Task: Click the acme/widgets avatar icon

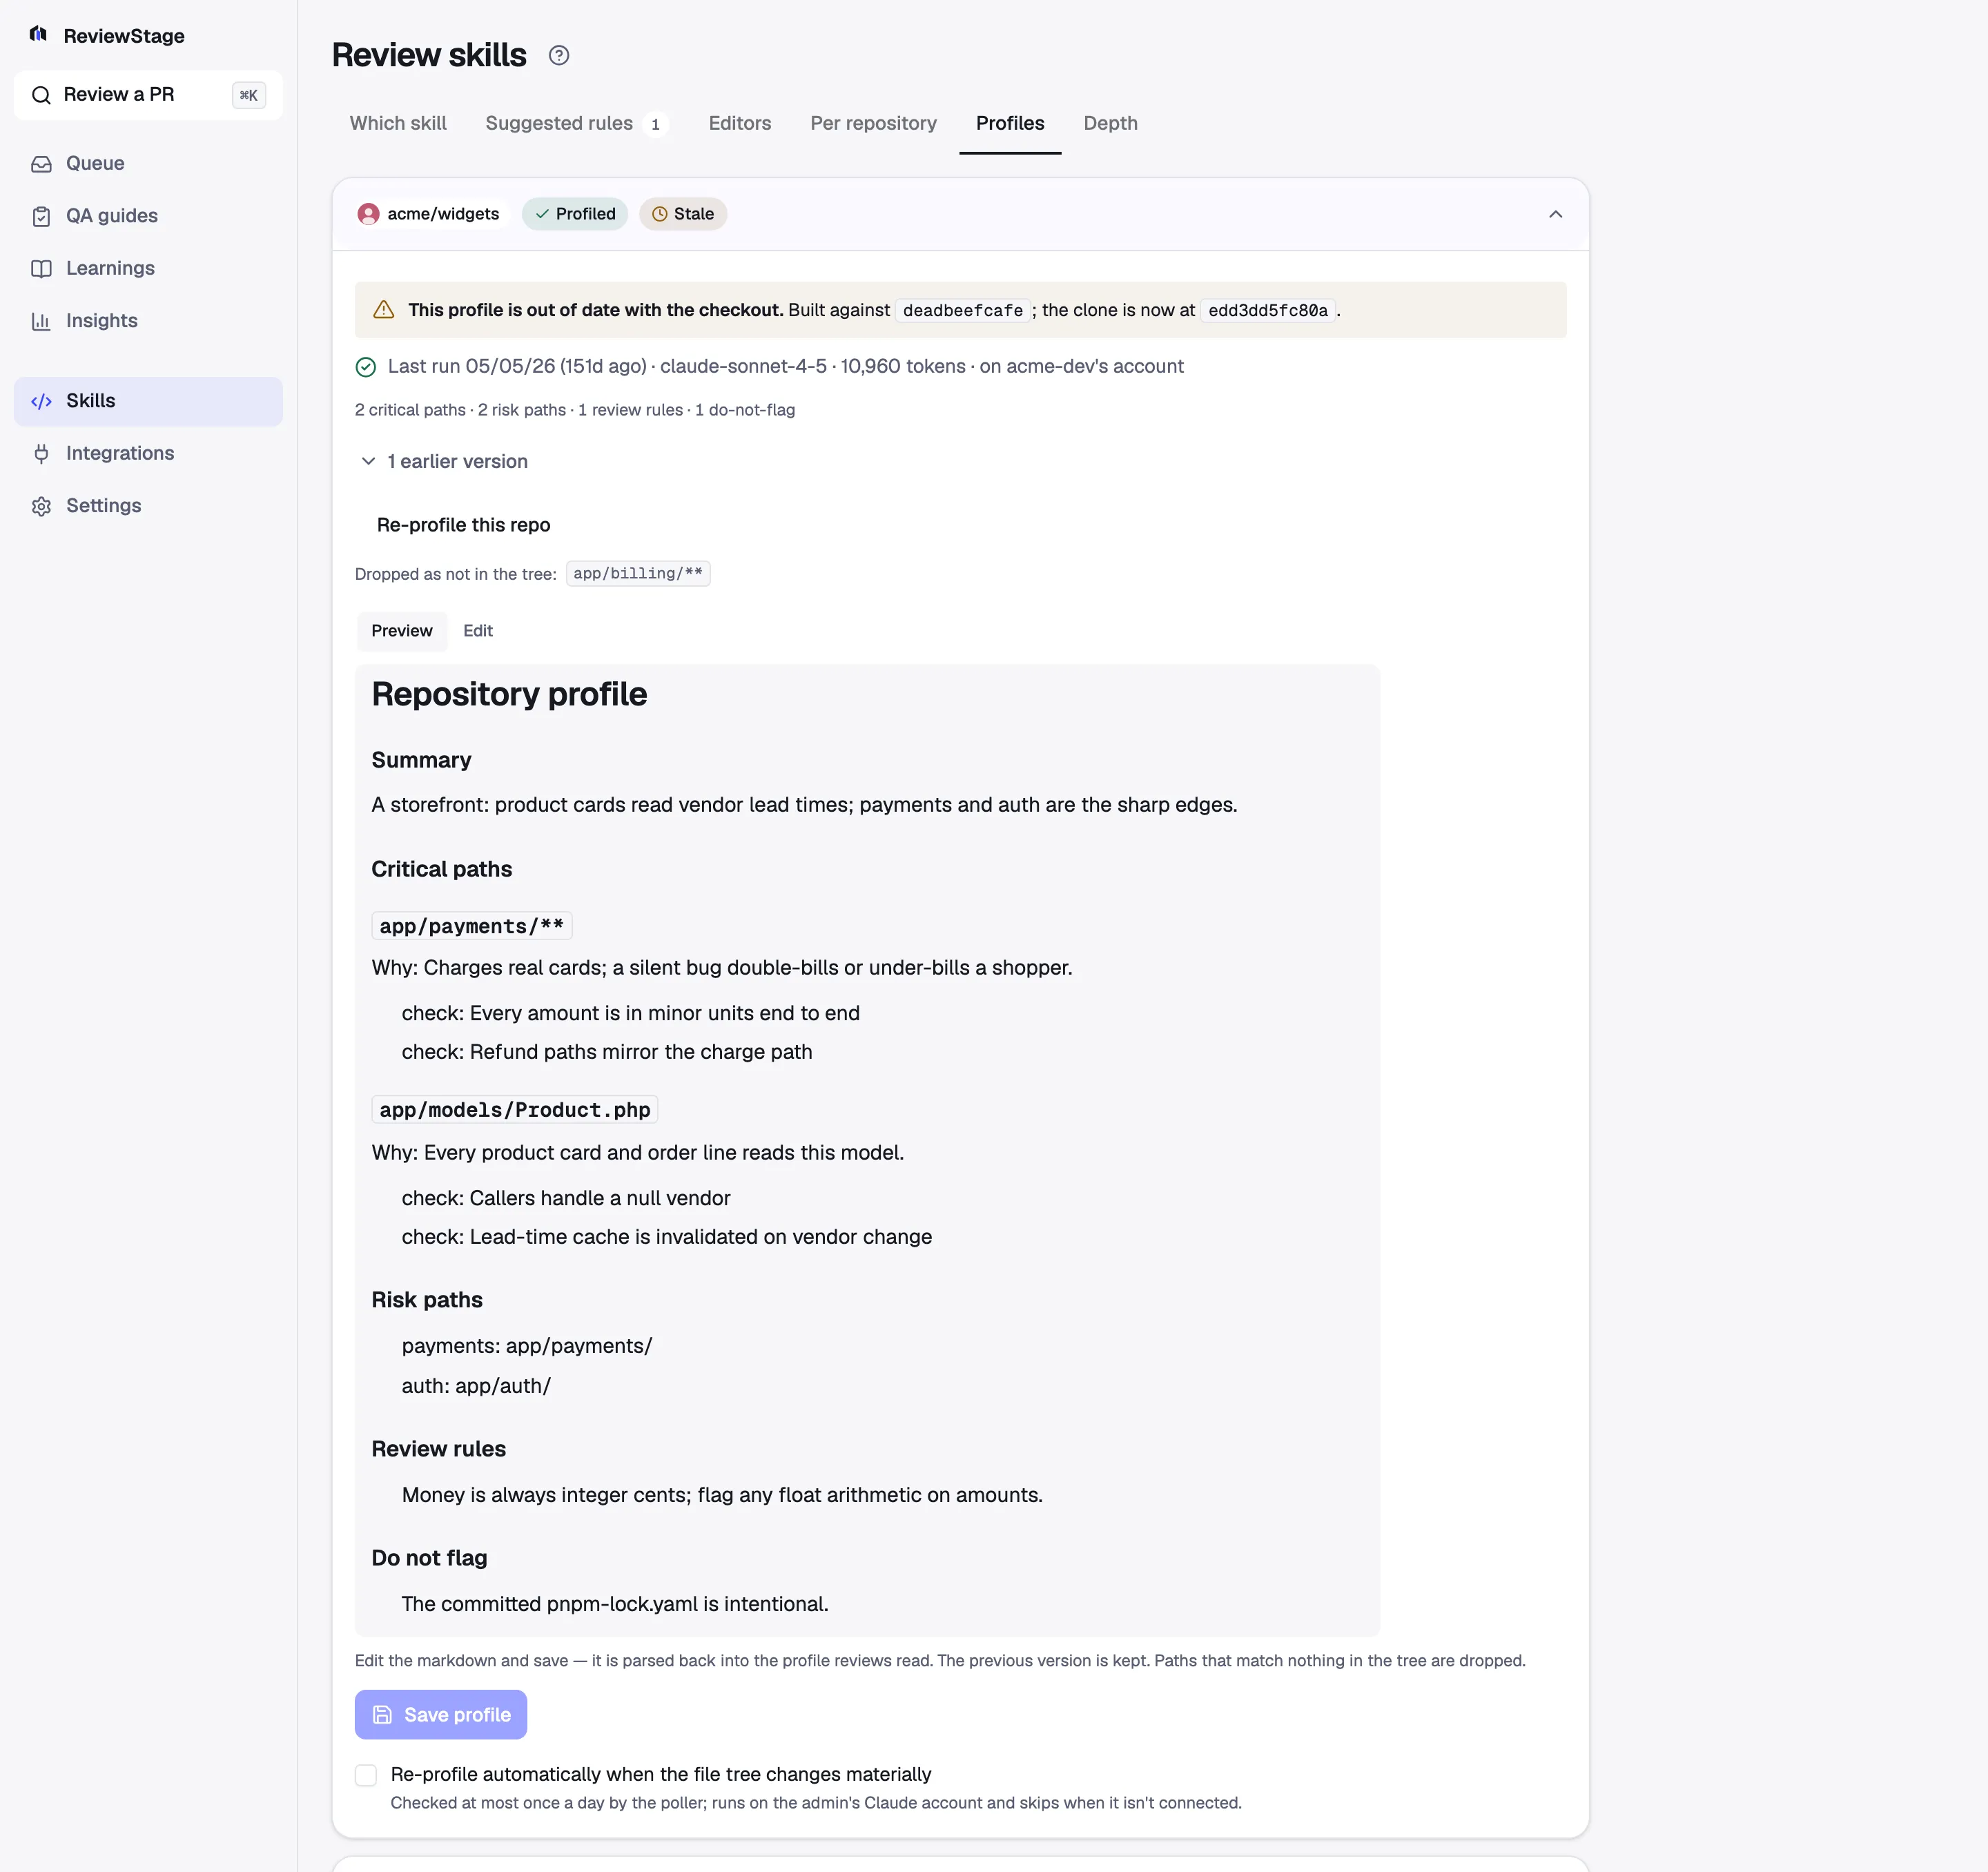Action: pos(368,214)
